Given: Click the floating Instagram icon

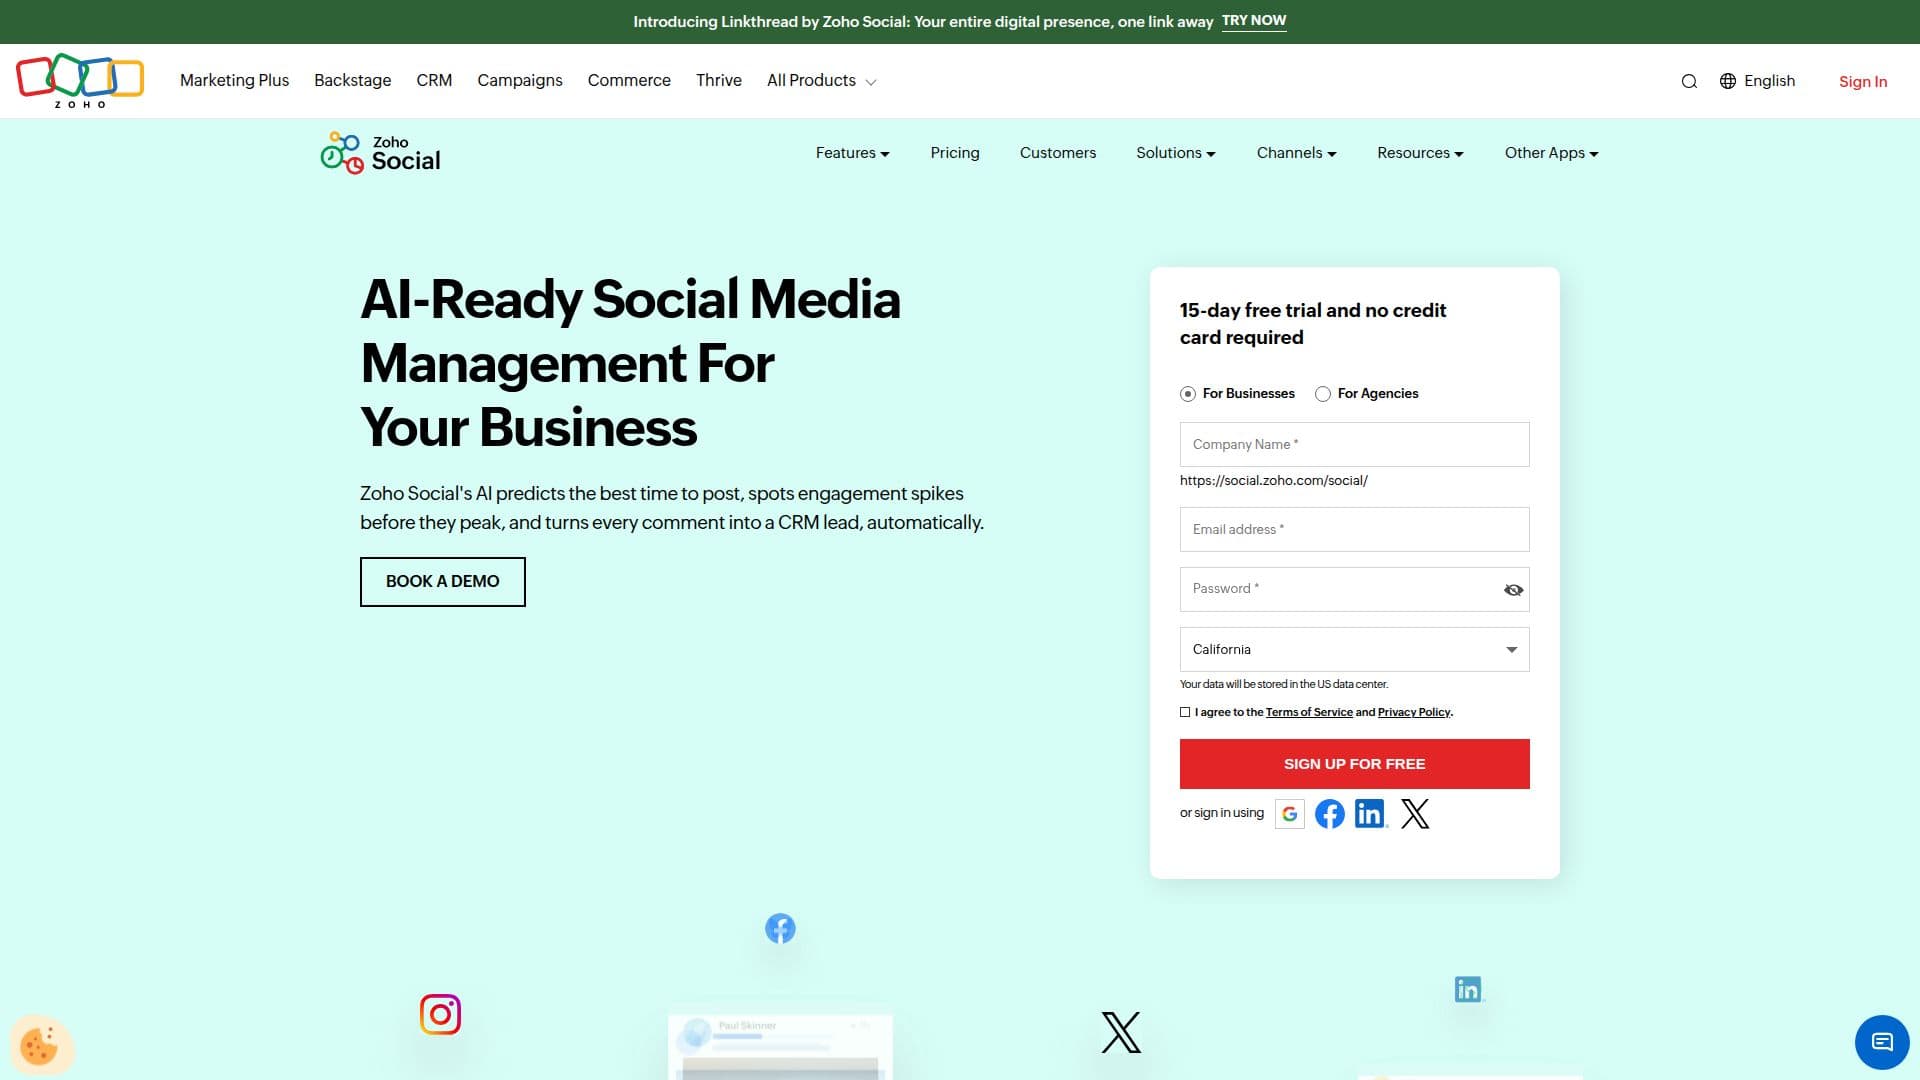Looking at the screenshot, I should pyautogui.click(x=440, y=1014).
